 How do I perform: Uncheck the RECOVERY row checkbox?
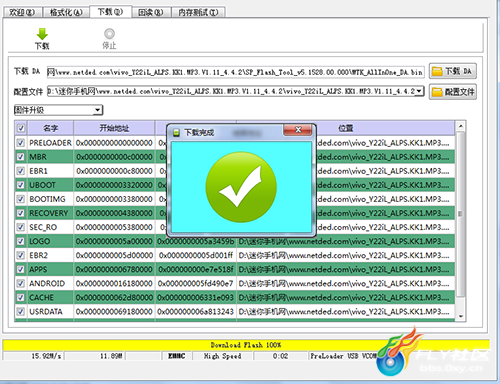point(21,213)
